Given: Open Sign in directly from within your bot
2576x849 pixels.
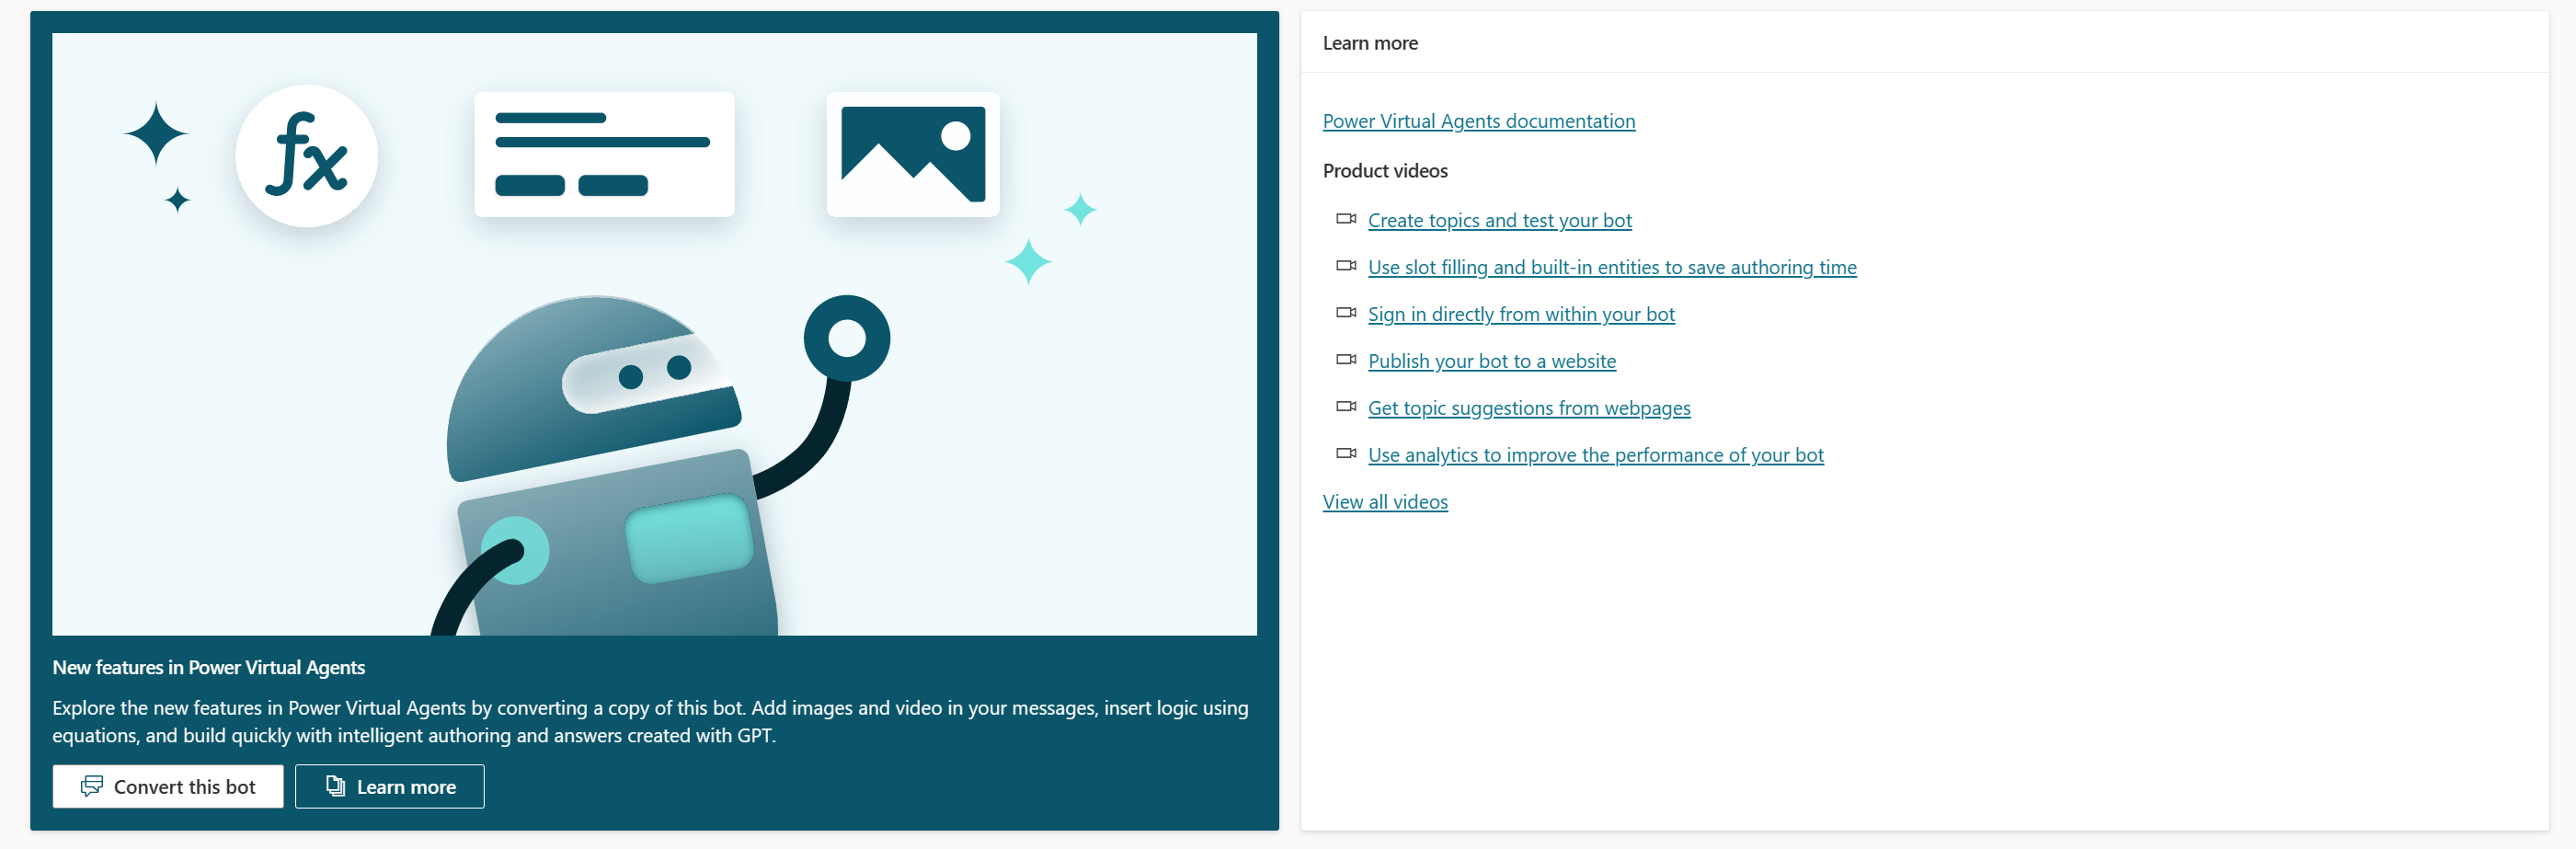Looking at the screenshot, I should pyautogui.click(x=1520, y=314).
